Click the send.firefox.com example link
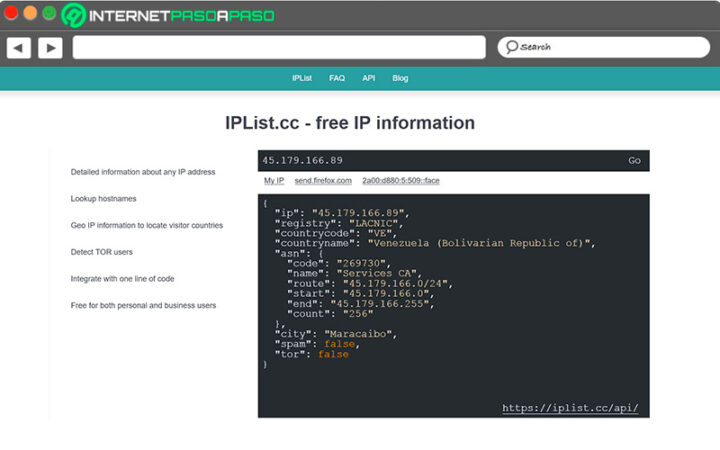Screen dimensions: 720x450 (x=323, y=181)
